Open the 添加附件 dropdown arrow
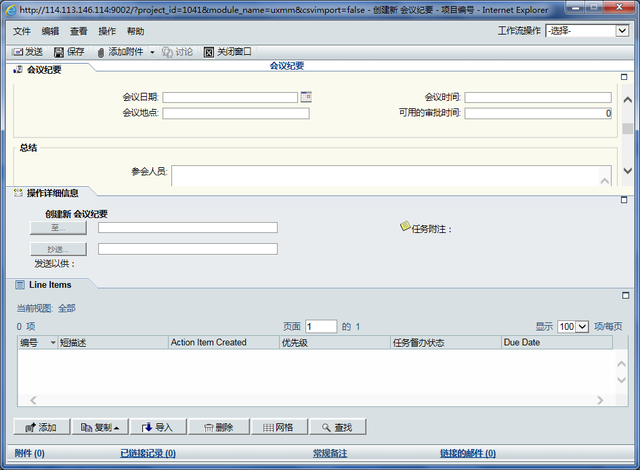Image resolution: width=640 pixels, height=470 pixels. pos(152,52)
